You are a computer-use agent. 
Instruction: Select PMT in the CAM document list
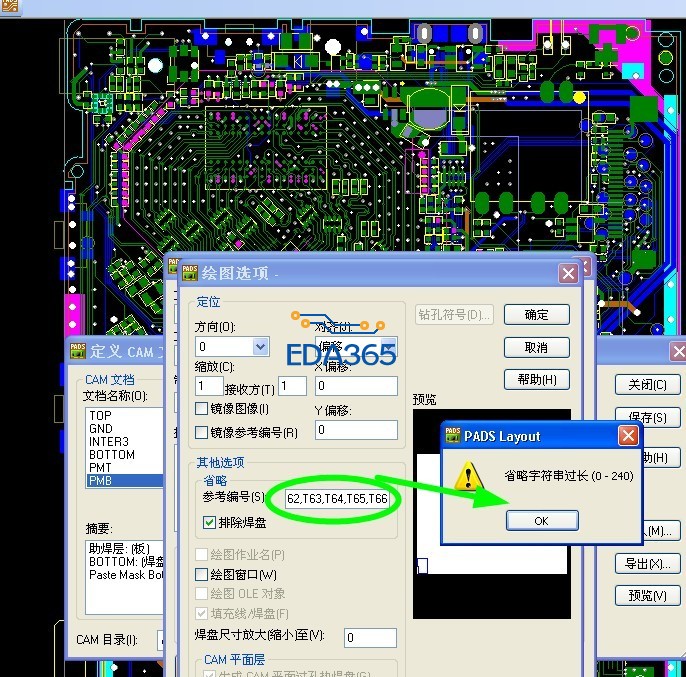(x=125, y=468)
